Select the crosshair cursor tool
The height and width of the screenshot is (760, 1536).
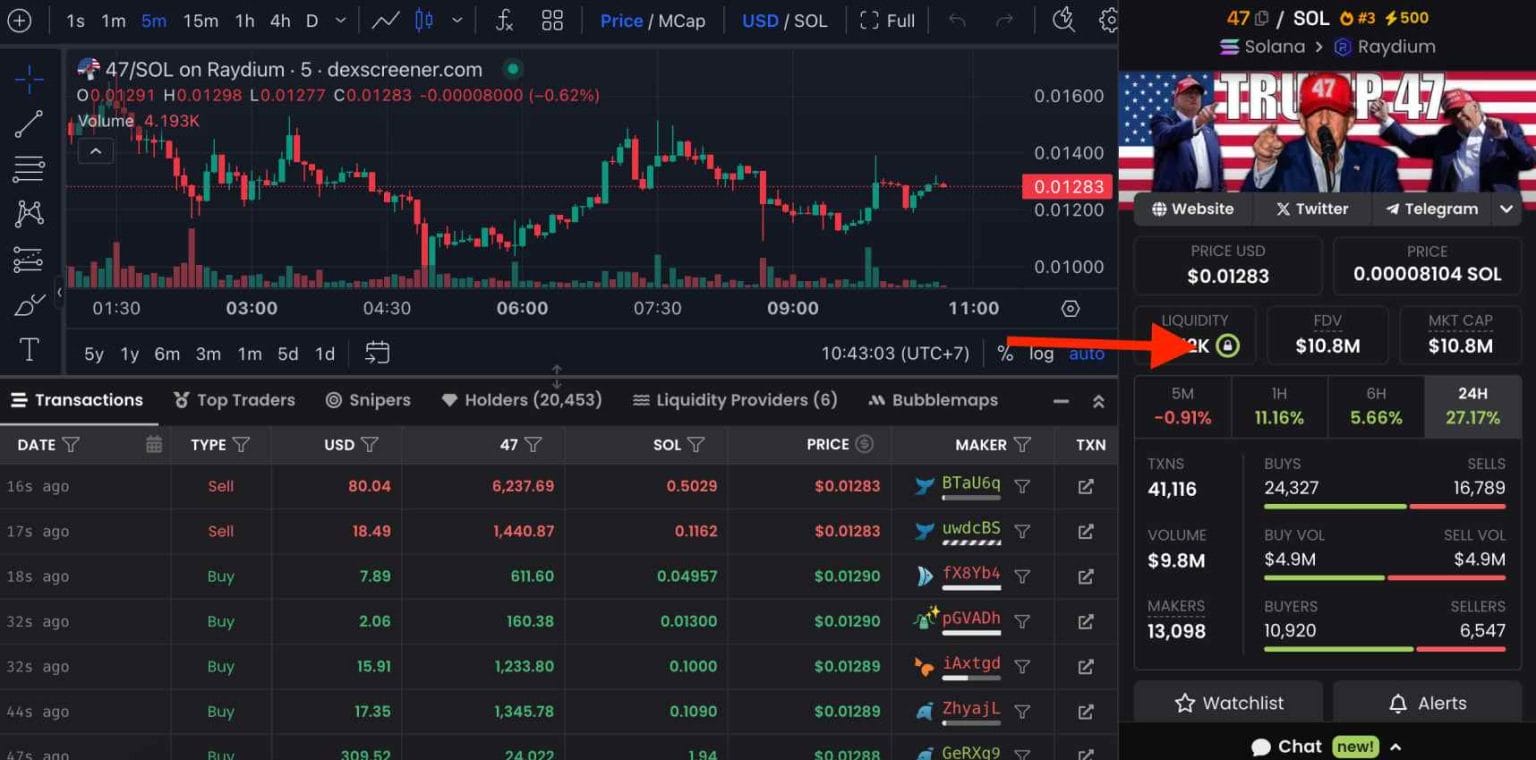point(30,78)
